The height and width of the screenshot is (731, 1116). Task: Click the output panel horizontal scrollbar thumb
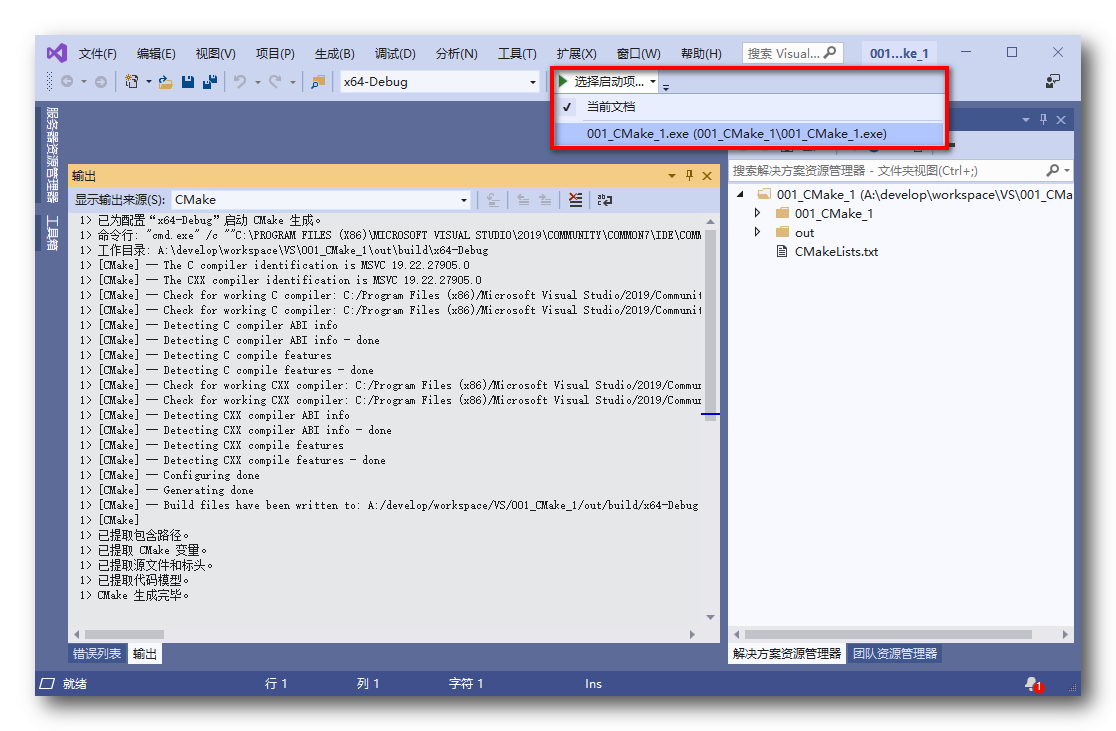point(125,633)
